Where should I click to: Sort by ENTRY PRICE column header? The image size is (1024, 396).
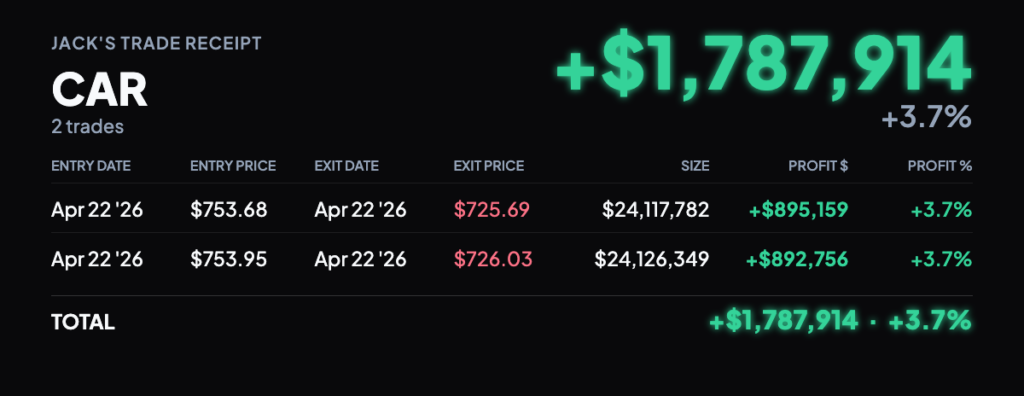(x=233, y=166)
